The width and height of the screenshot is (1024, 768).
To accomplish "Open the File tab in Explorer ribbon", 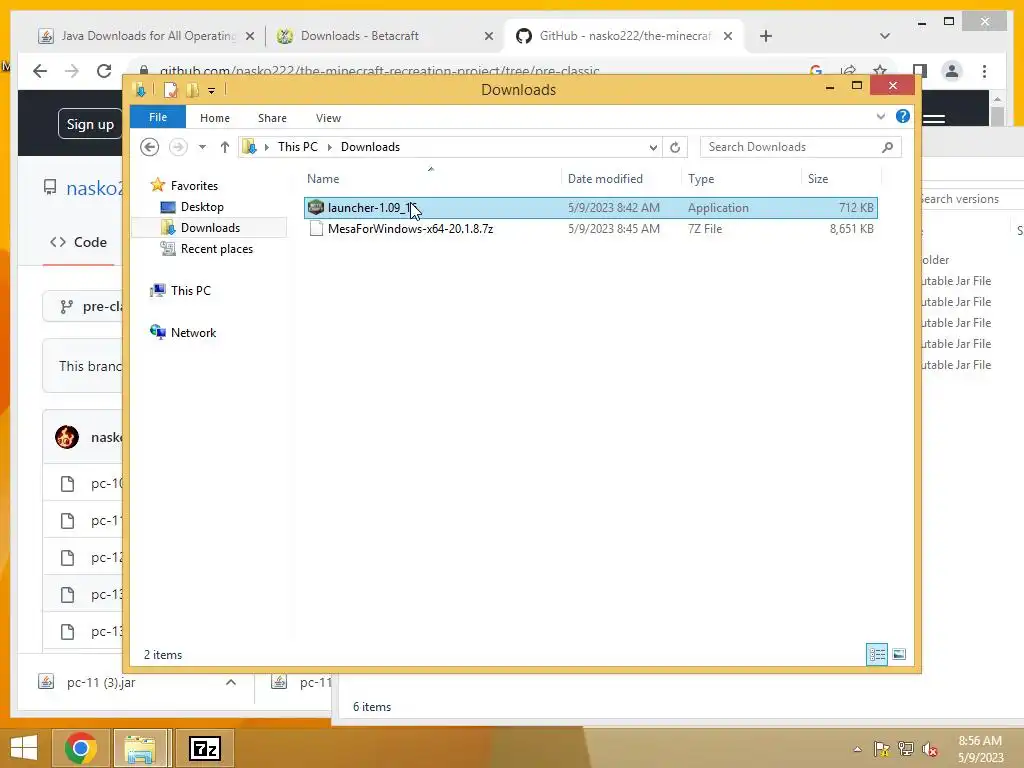I will pos(158,118).
